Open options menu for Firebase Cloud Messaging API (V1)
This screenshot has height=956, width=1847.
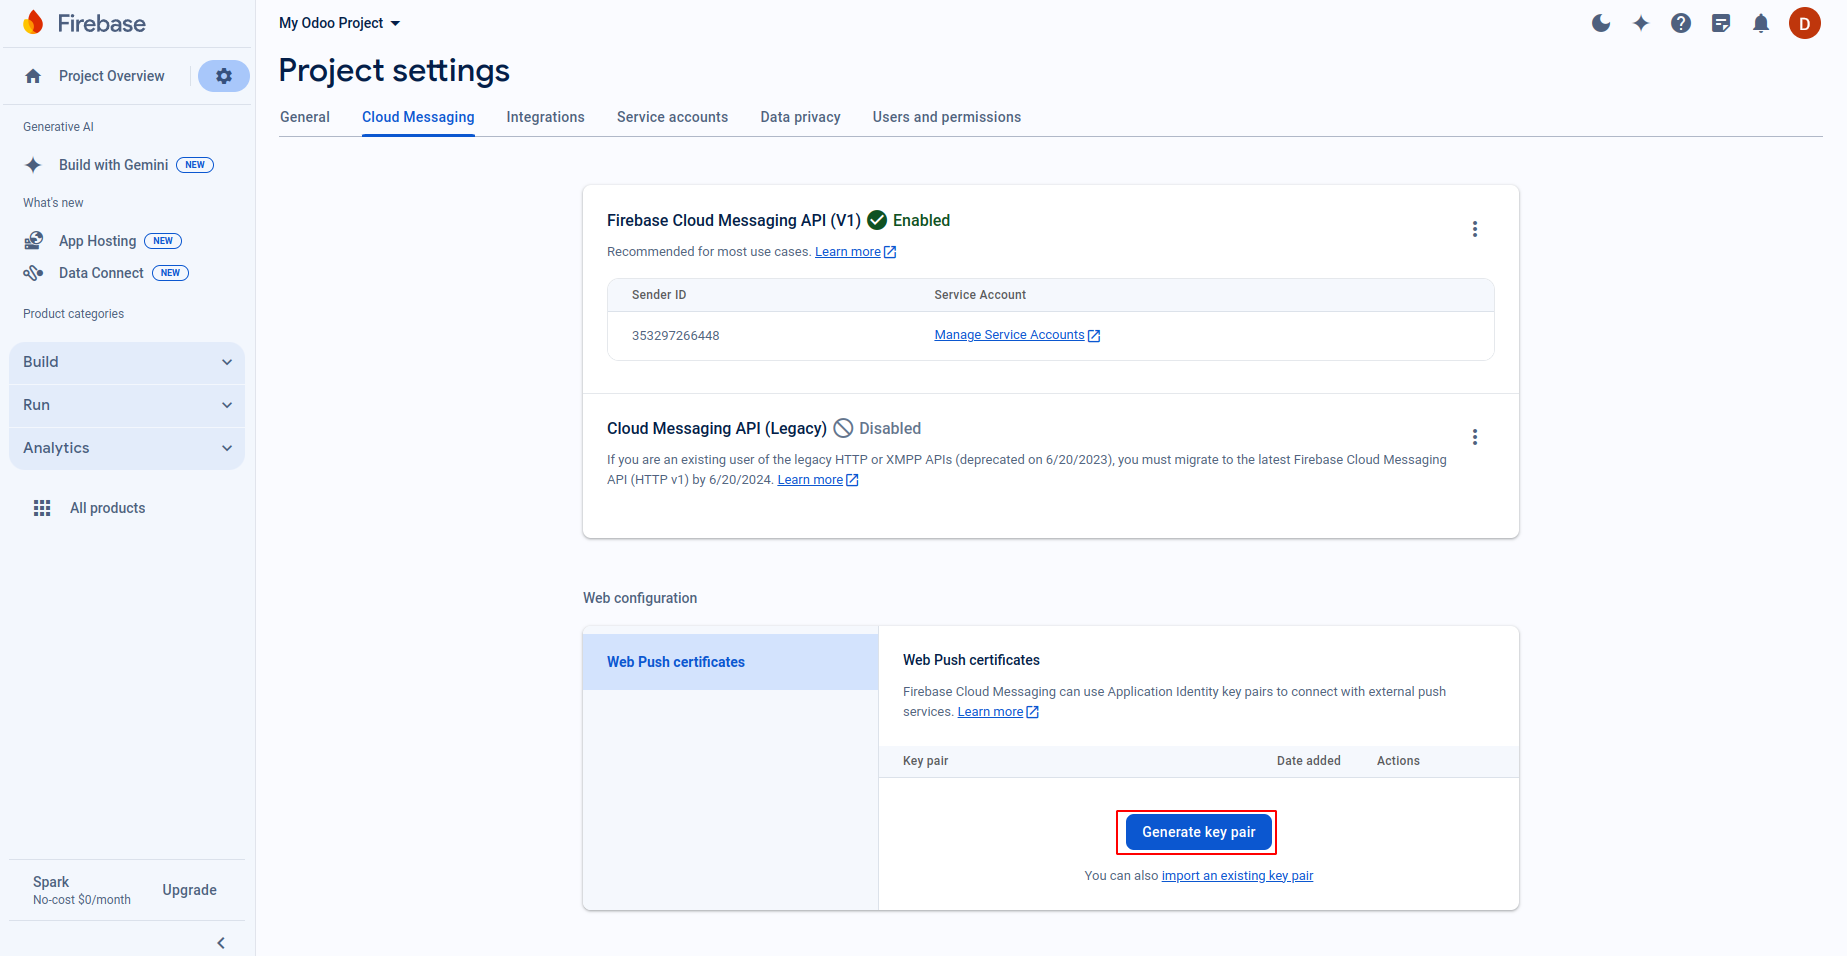point(1474,229)
